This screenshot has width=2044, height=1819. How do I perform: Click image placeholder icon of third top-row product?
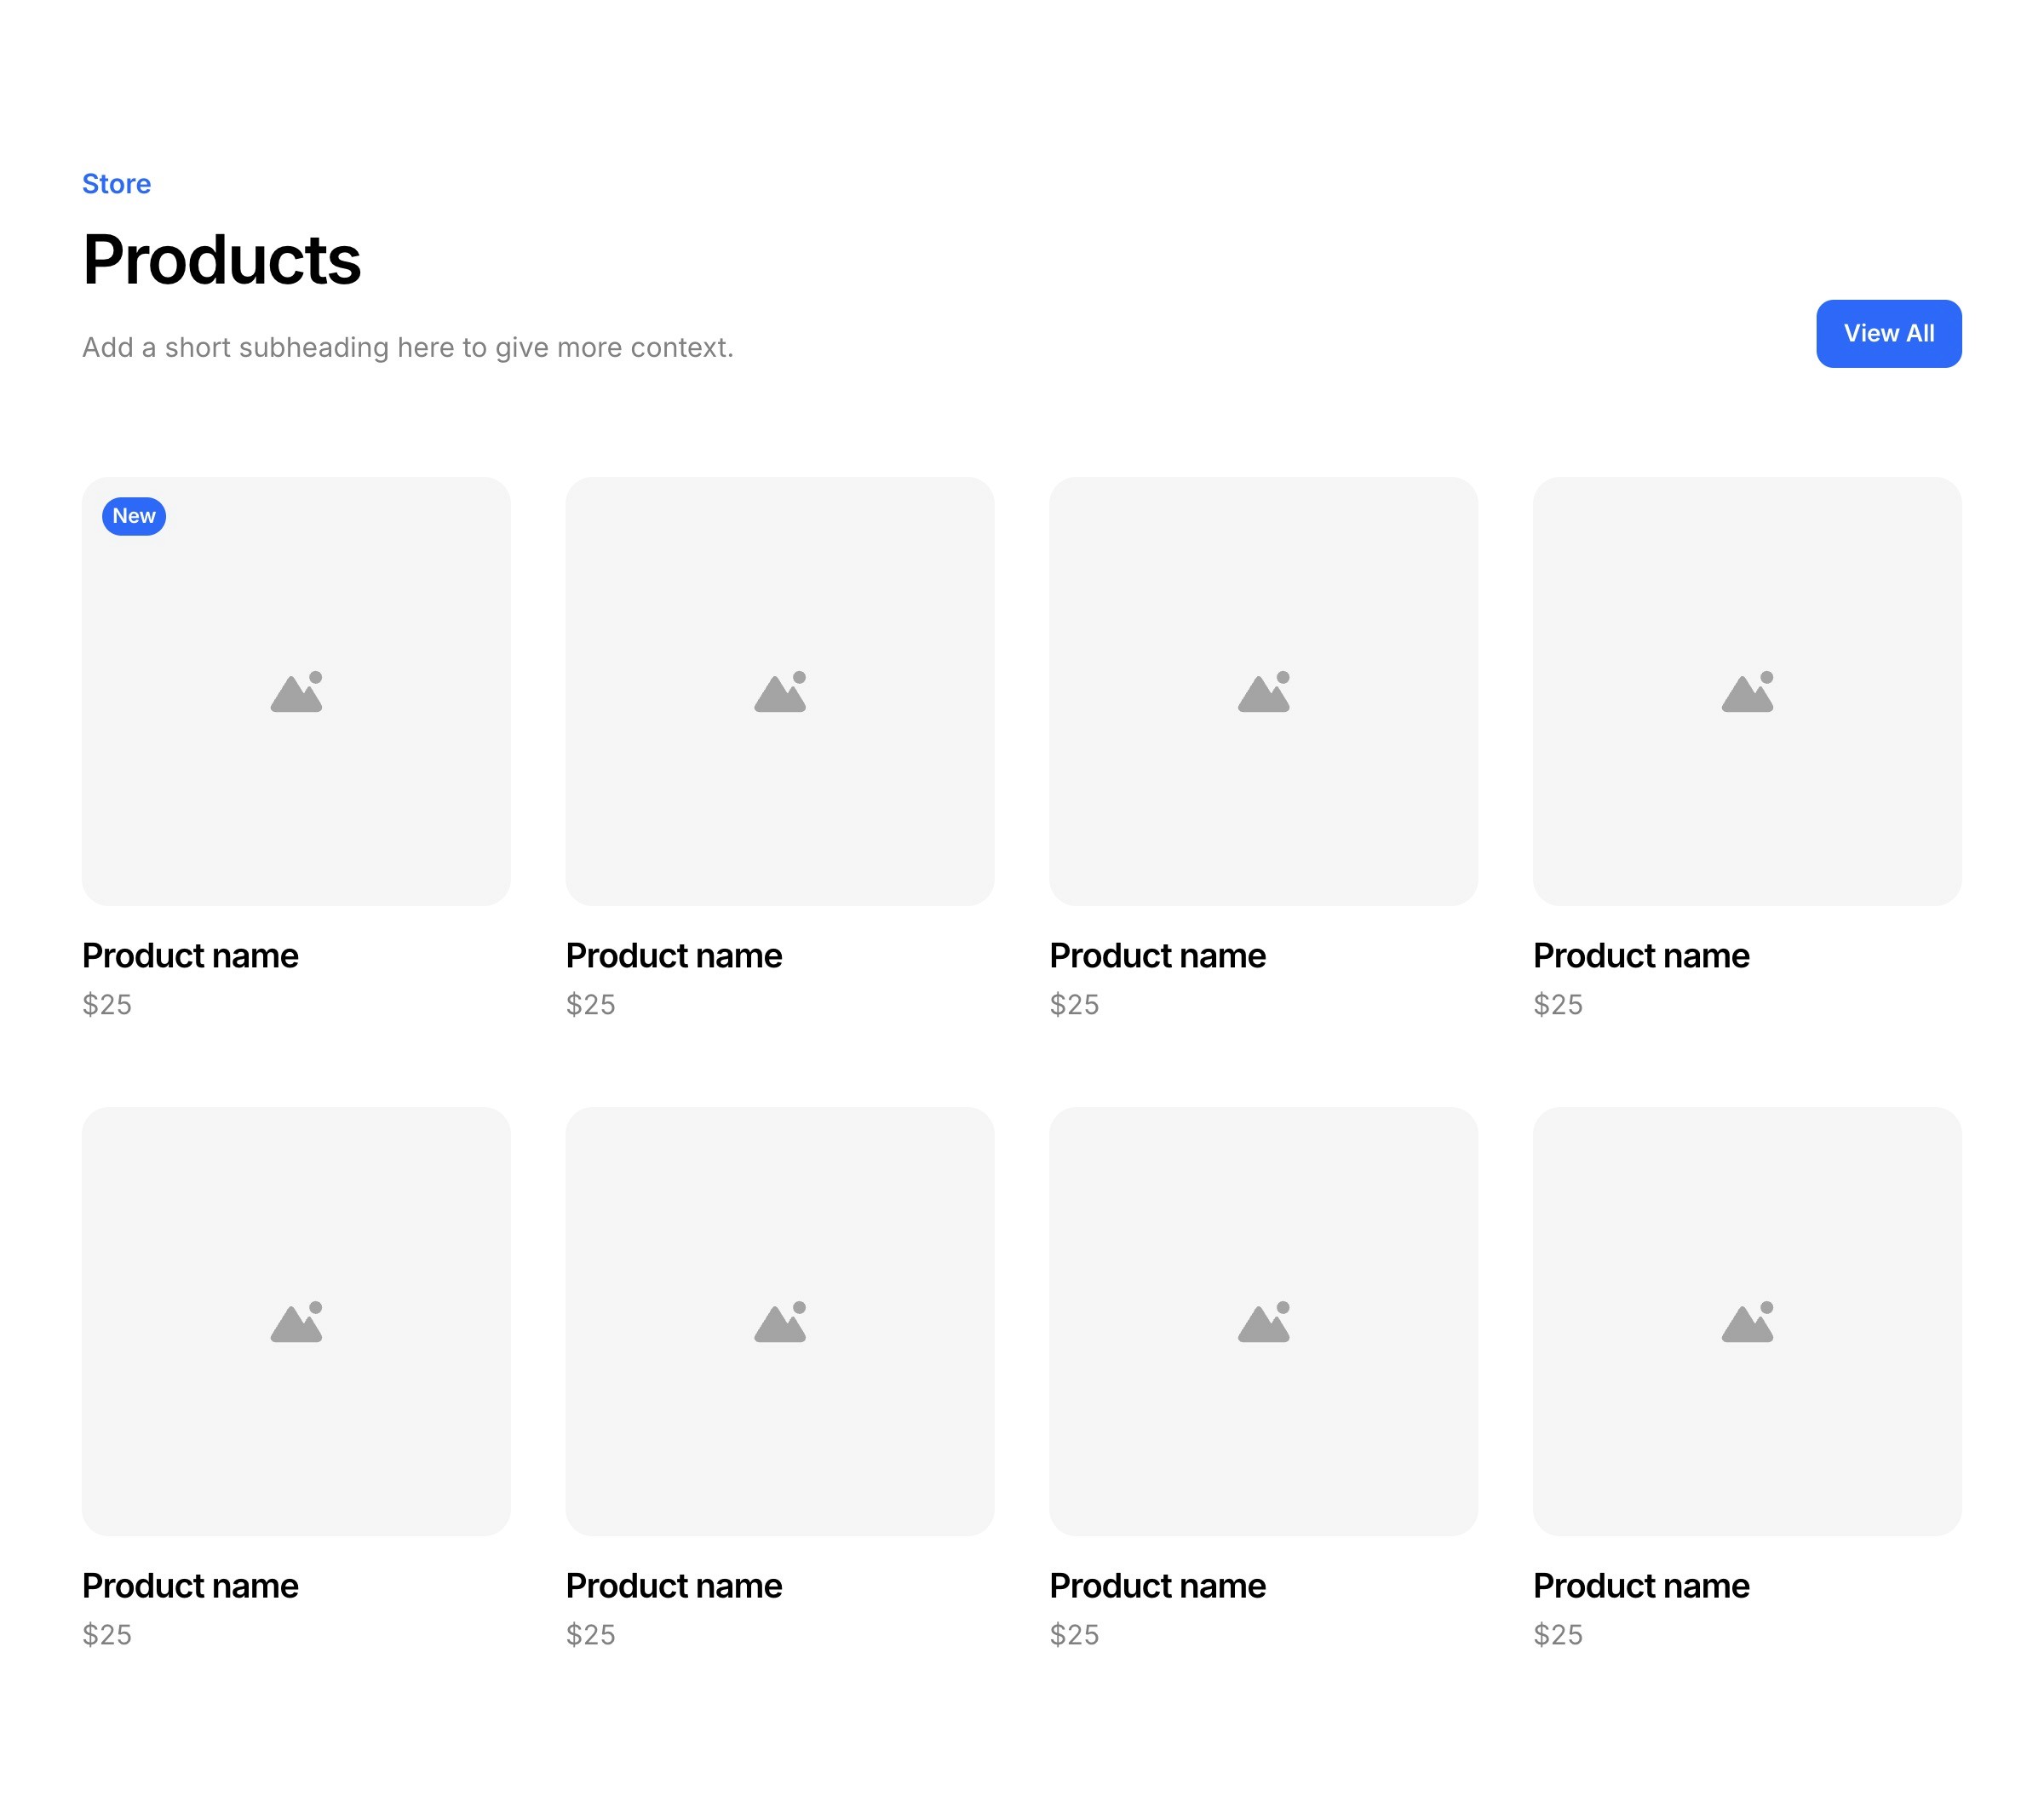(1263, 692)
